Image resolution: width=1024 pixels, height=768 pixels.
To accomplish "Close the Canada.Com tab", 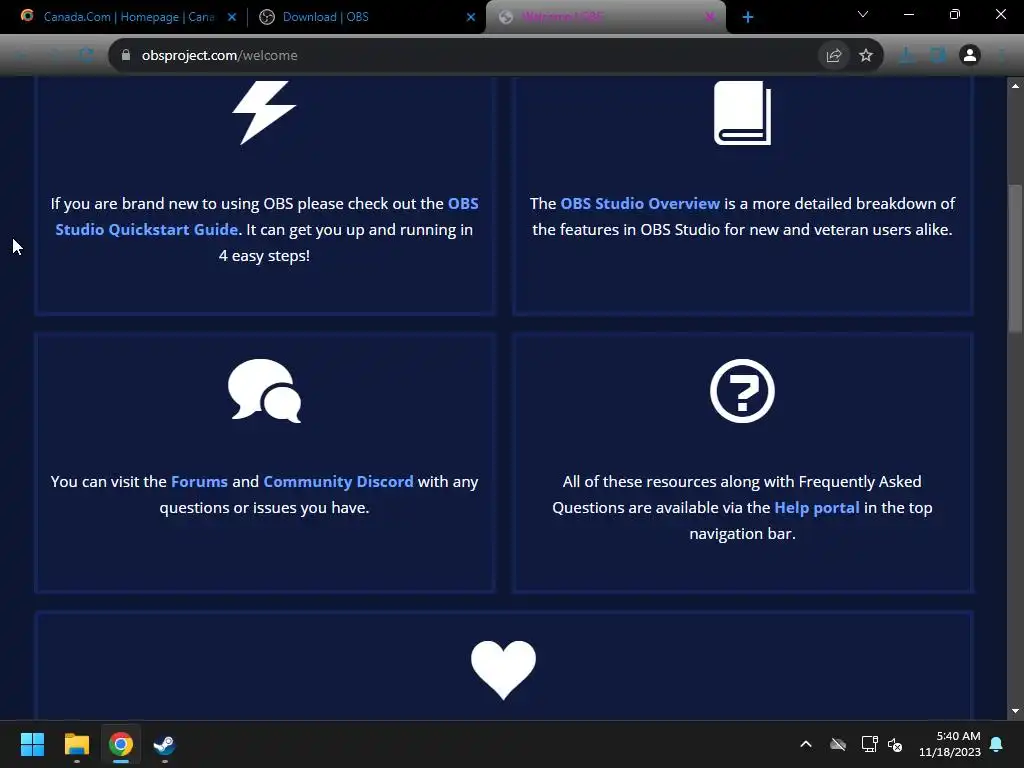I will point(232,17).
